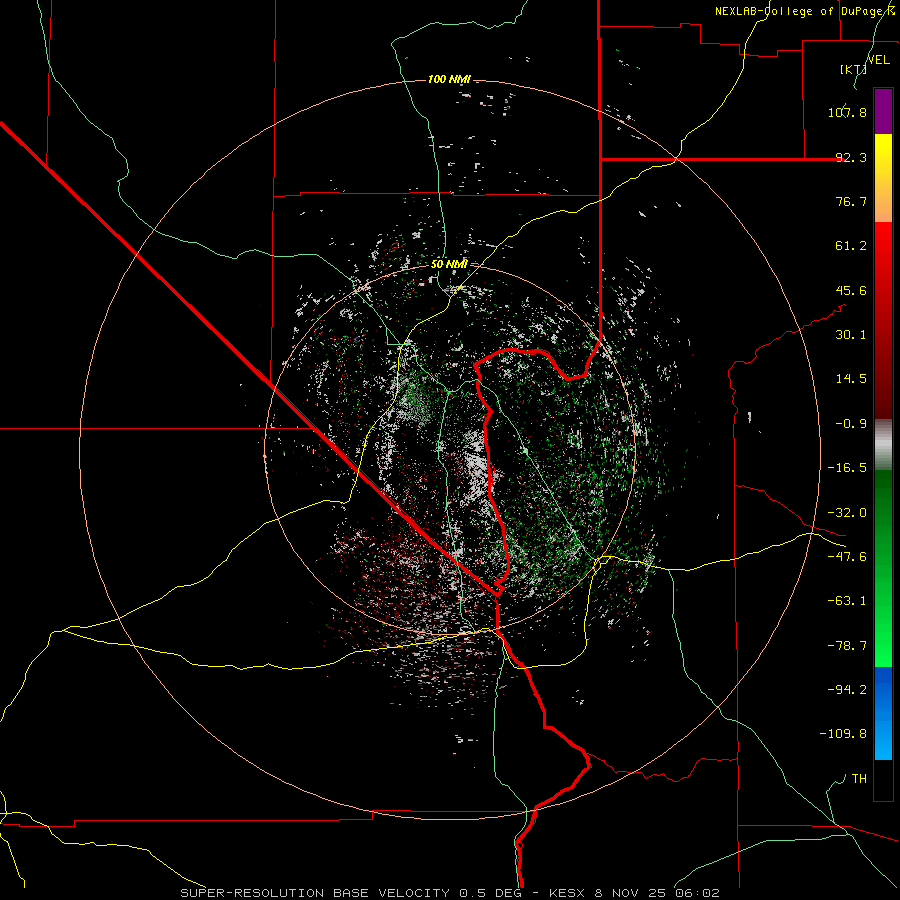Select the VEL legend title

click(879, 60)
